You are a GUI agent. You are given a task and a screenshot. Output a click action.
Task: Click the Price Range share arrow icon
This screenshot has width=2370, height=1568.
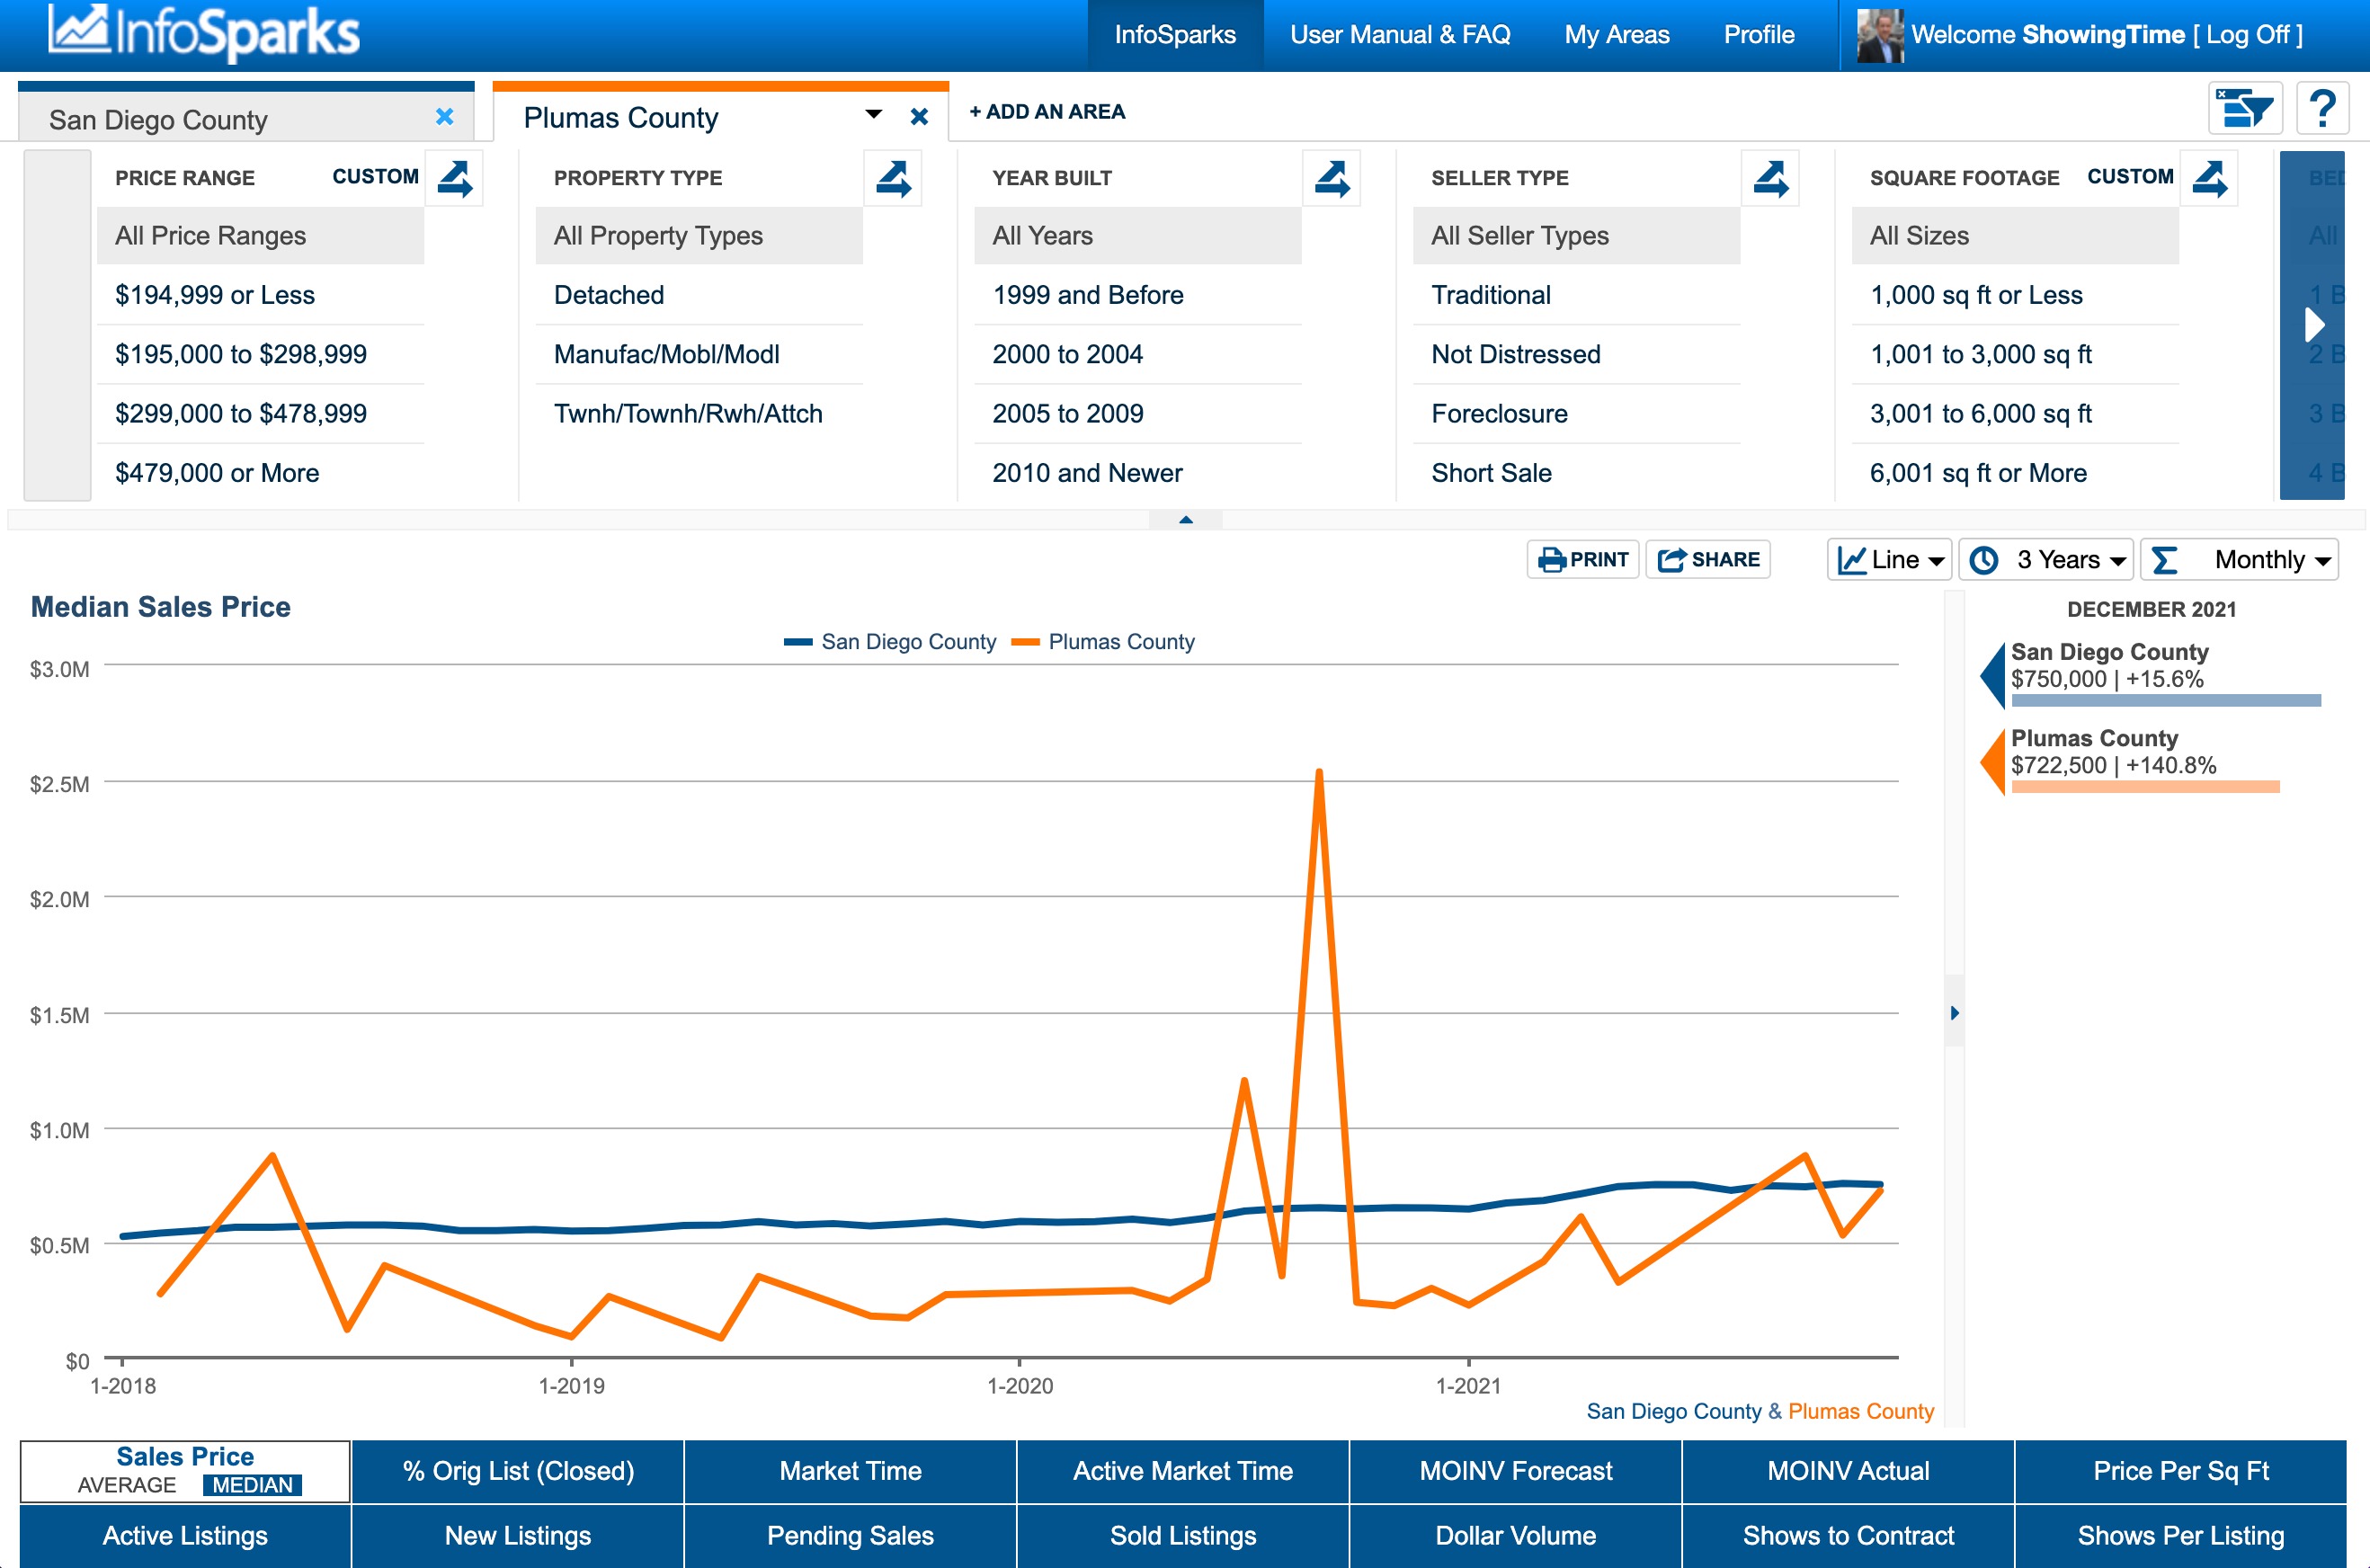click(x=455, y=179)
